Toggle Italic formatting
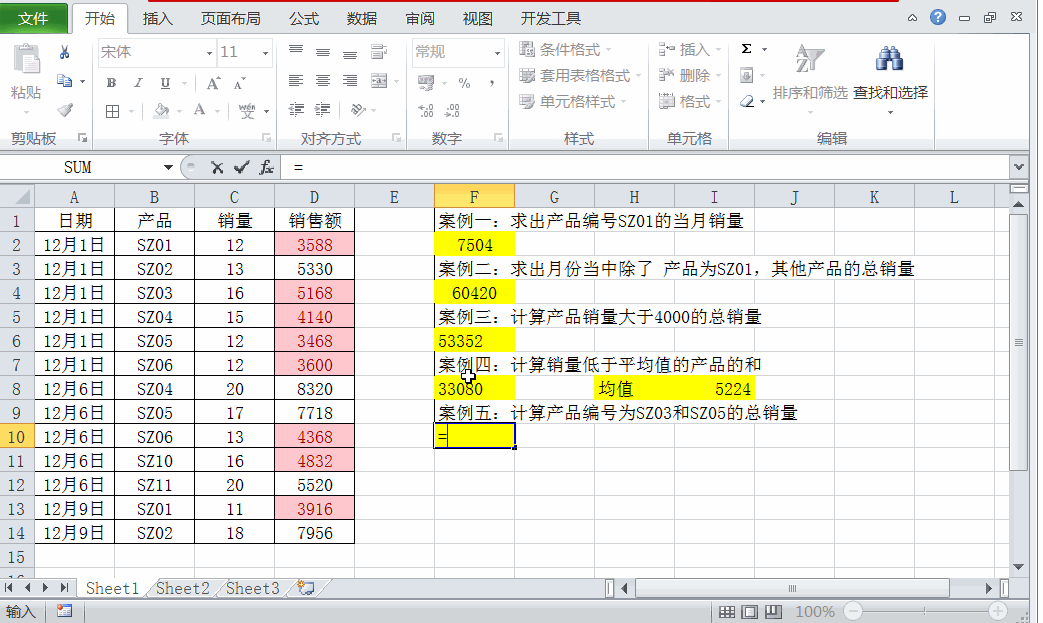 click(138, 82)
